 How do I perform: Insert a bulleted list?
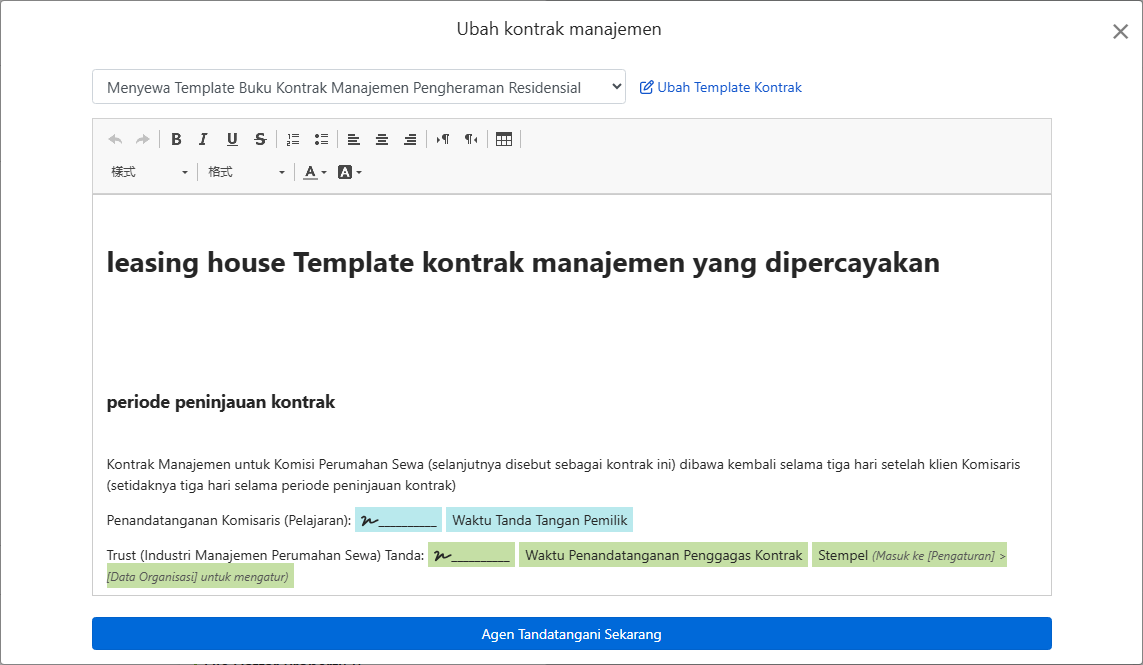321,139
